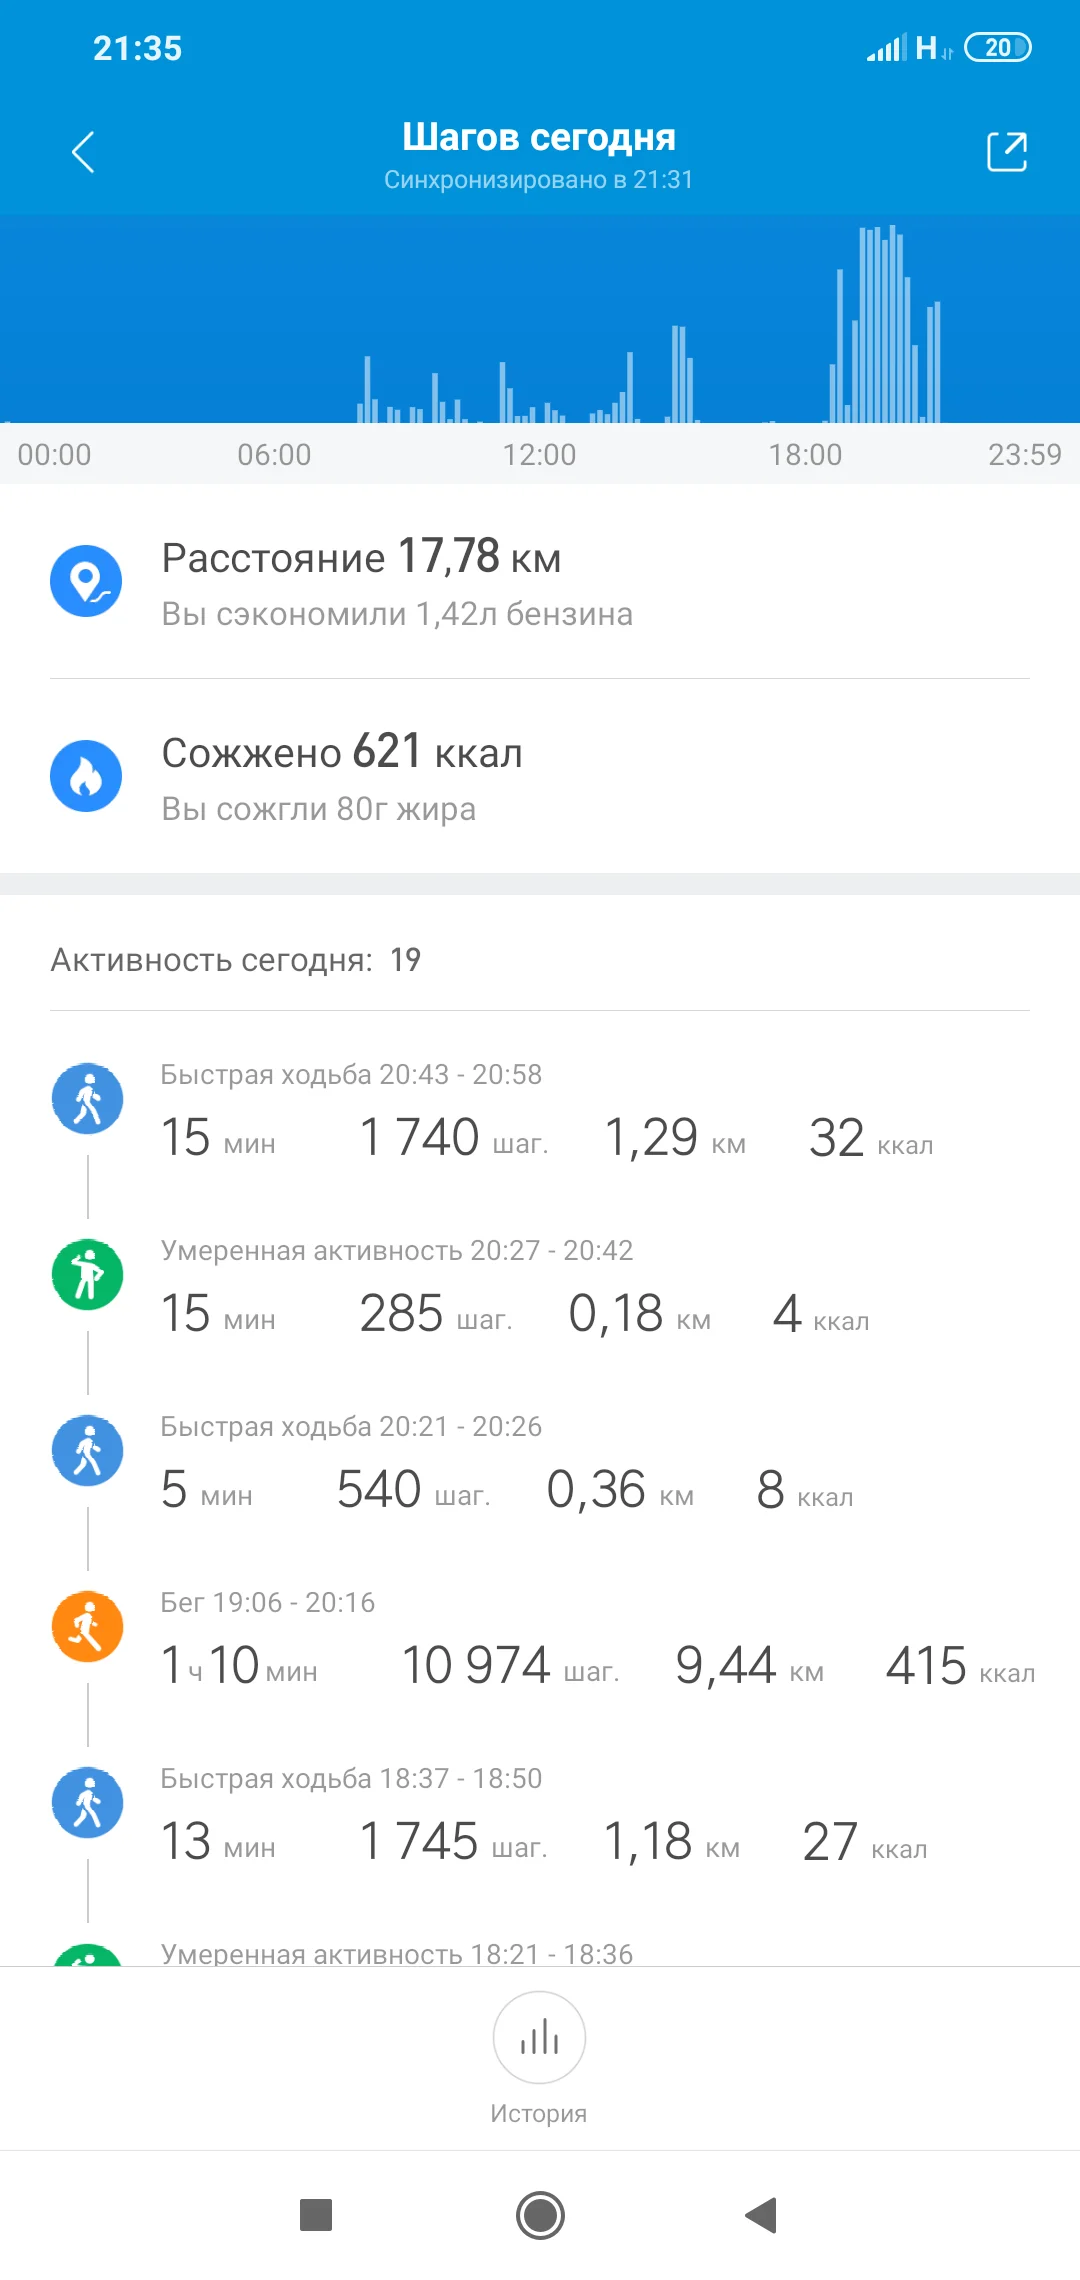
Task: Tap green moderate activity icon 20:27 - 20:42
Action: click(88, 1274)
